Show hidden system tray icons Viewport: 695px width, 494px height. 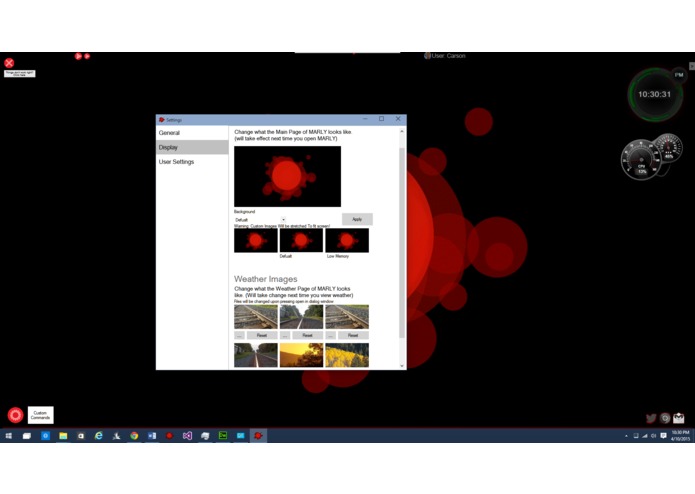(626, 436)
